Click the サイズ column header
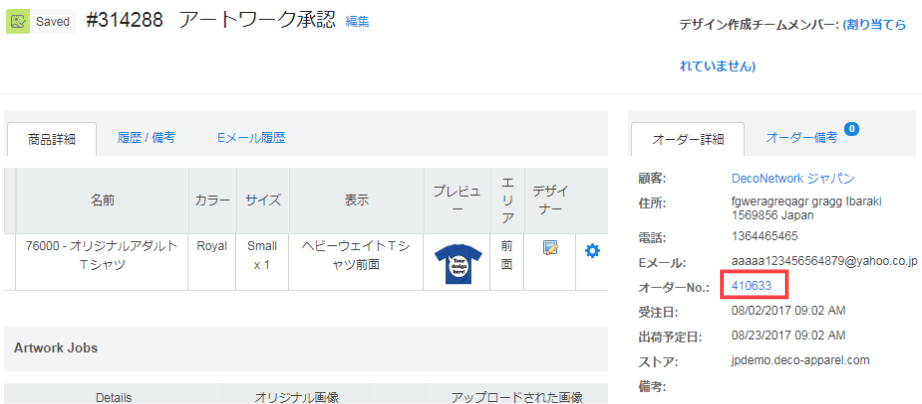Image resolution: width=922 pixels, height=404 pixels. pyautogui.click(x=263, y=200)
